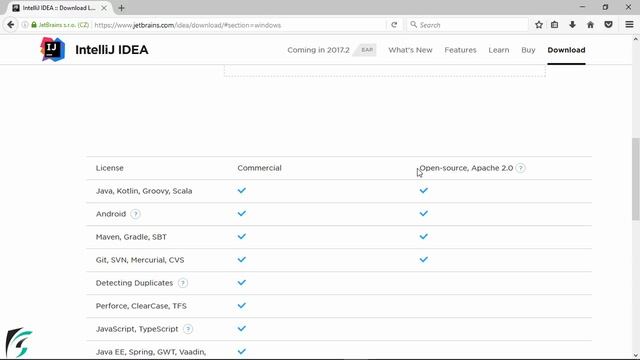Show help tooltip for JavaScript, TypeScript
Screen dimensions: 640x360
(x=188, y=329)
